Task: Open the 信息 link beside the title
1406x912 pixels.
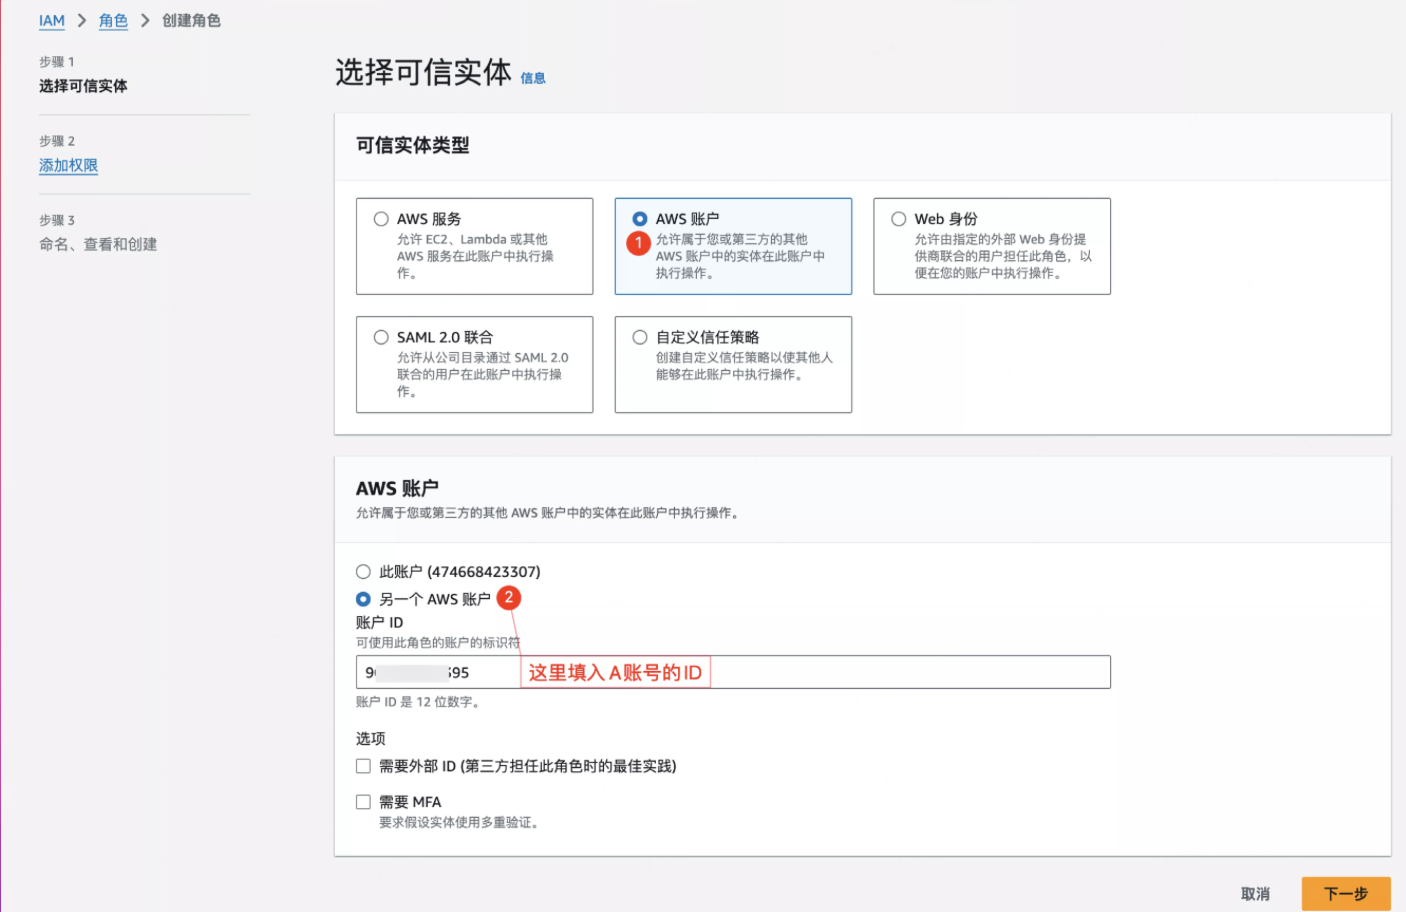Action: (x=533, y=78)
